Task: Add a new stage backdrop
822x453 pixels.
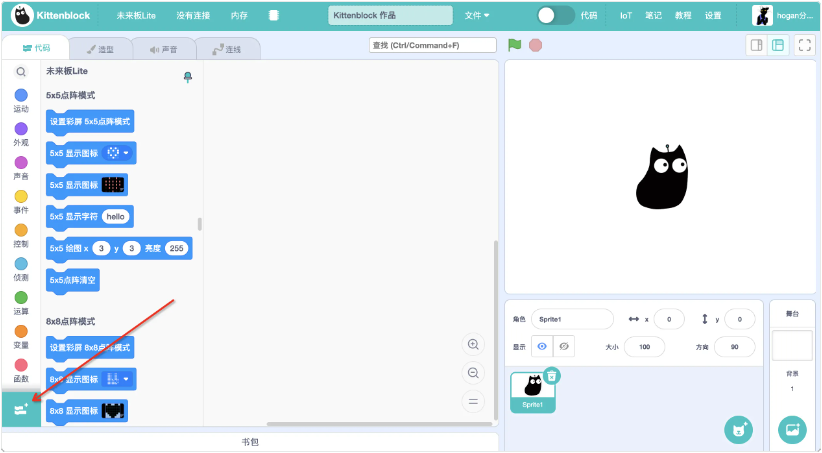Action: (x=792, y=428)
